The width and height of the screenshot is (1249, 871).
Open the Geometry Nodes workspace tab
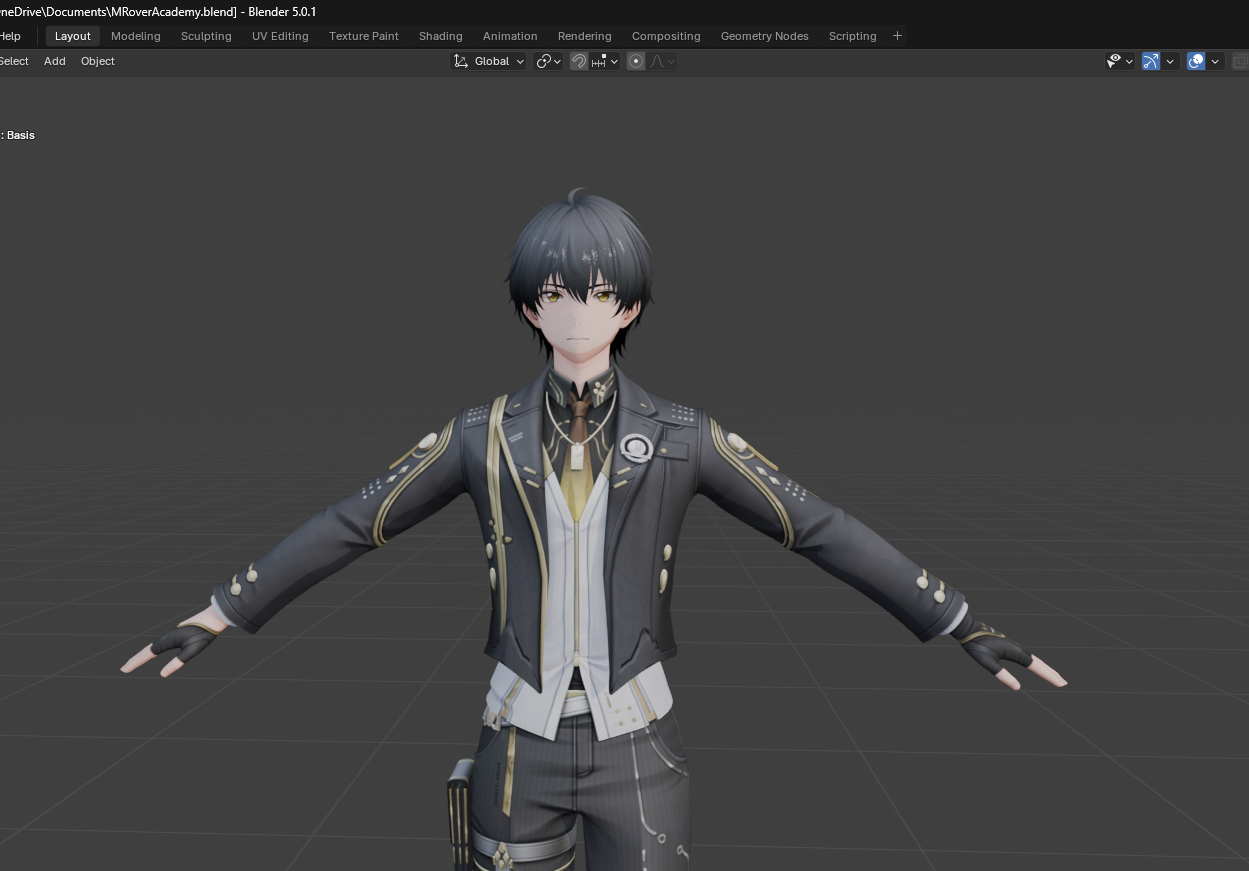764,36
